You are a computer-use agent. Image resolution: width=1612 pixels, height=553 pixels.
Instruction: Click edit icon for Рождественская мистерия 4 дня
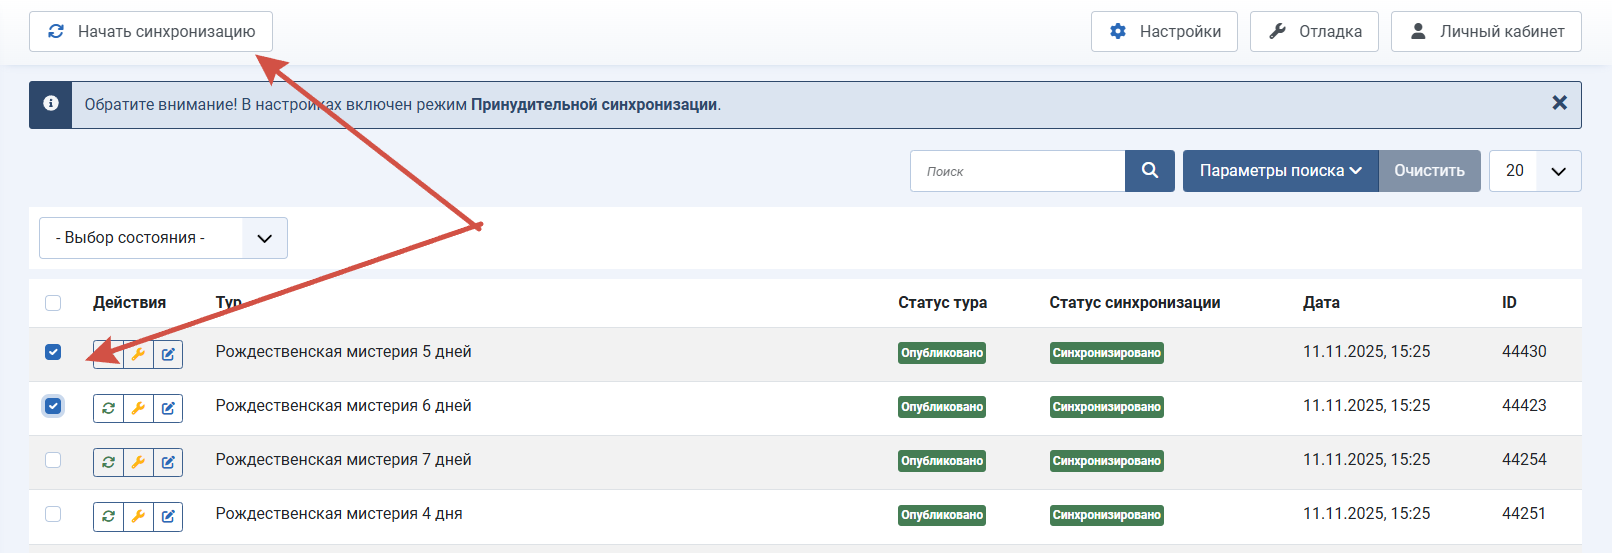(x=168, y=516)
